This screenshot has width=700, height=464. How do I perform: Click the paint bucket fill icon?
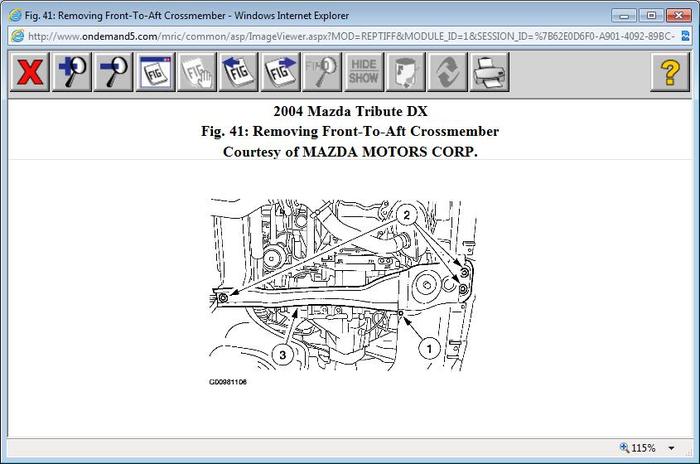(405, 72)
